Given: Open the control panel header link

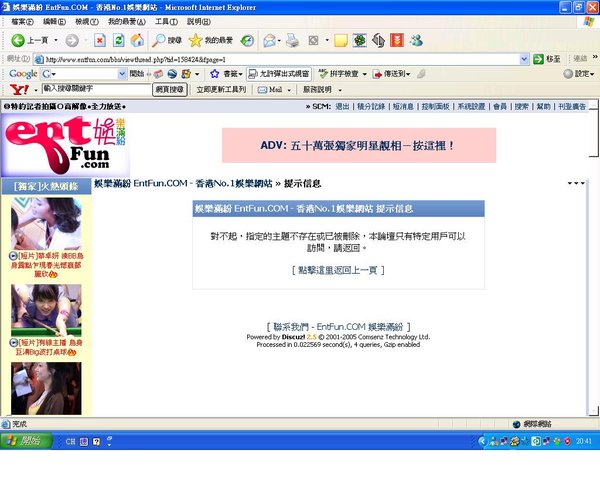Looking at the screenshot, I should (x=435, y=106).
